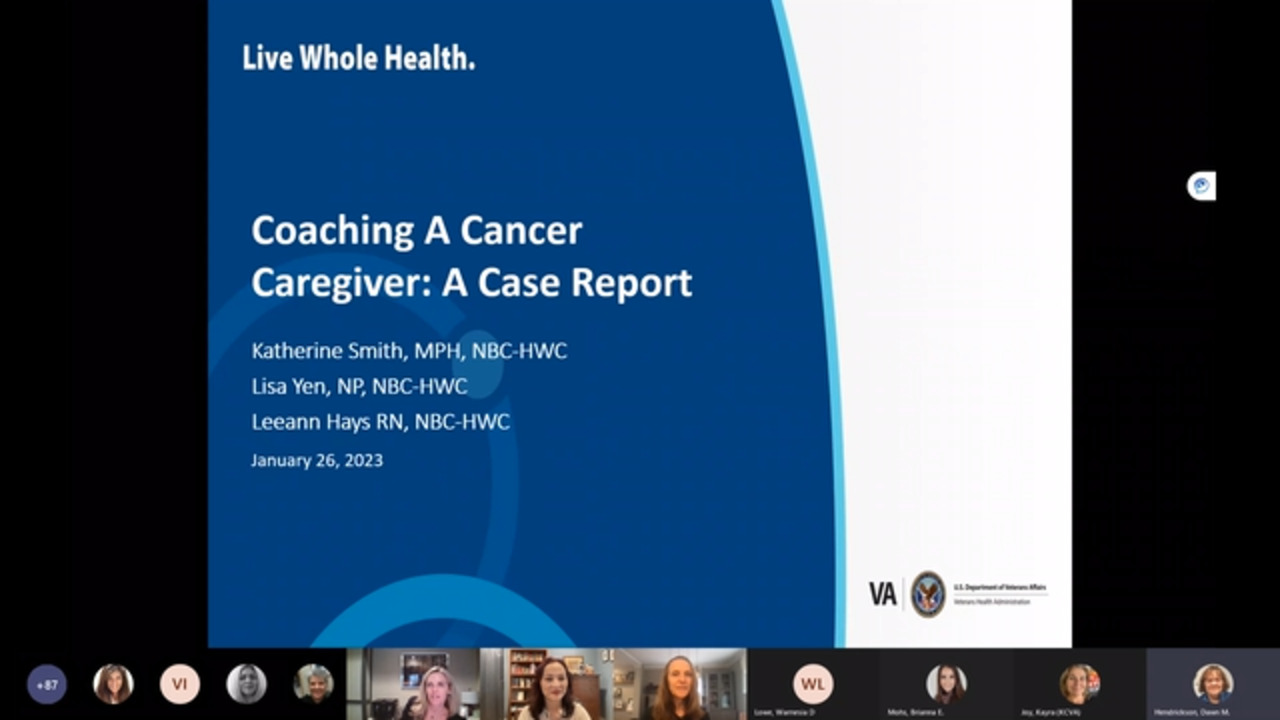Click the "VA" text logo
This screenshot has height=720, width=1280.
882,594
